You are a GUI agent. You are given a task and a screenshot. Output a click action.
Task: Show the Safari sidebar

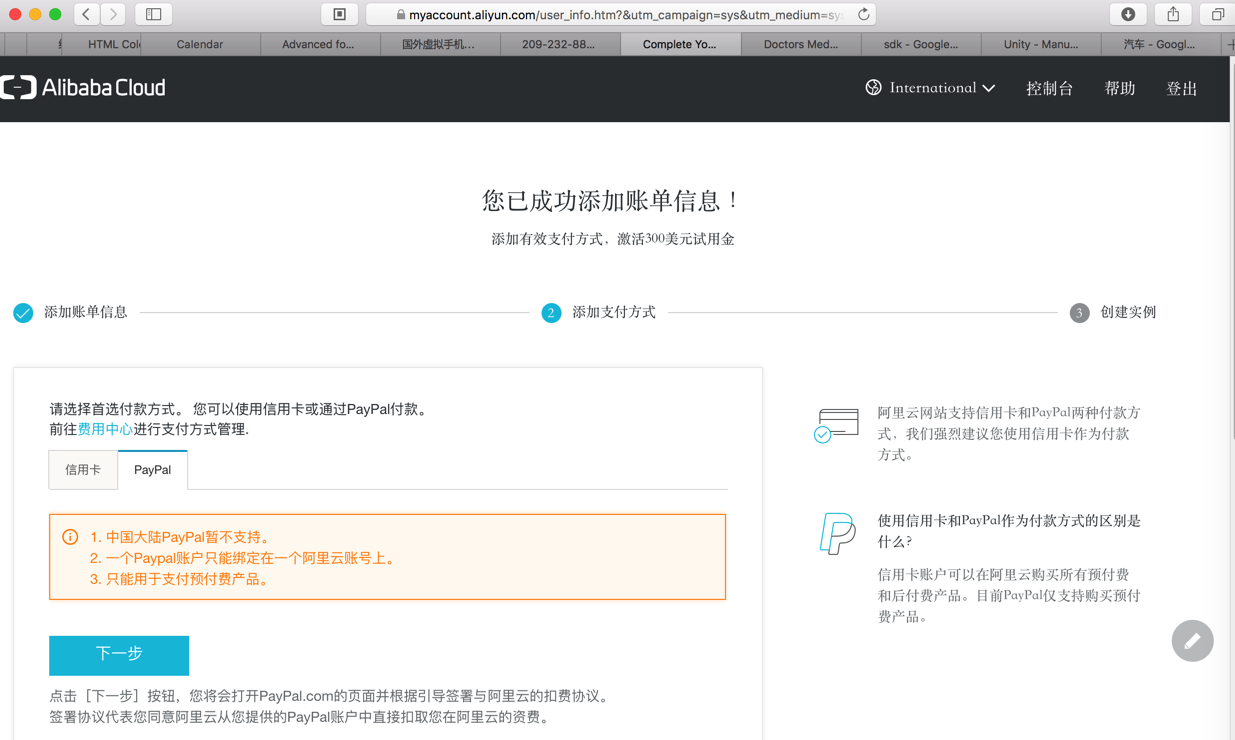[x=154, y=14]
